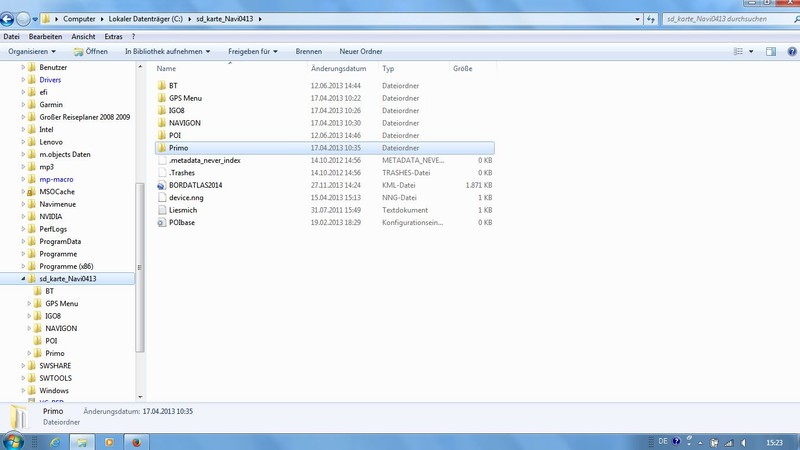Select the POIbase configuration file icon
The width and height of the screenshot is (800, 450).
(161, 222)
